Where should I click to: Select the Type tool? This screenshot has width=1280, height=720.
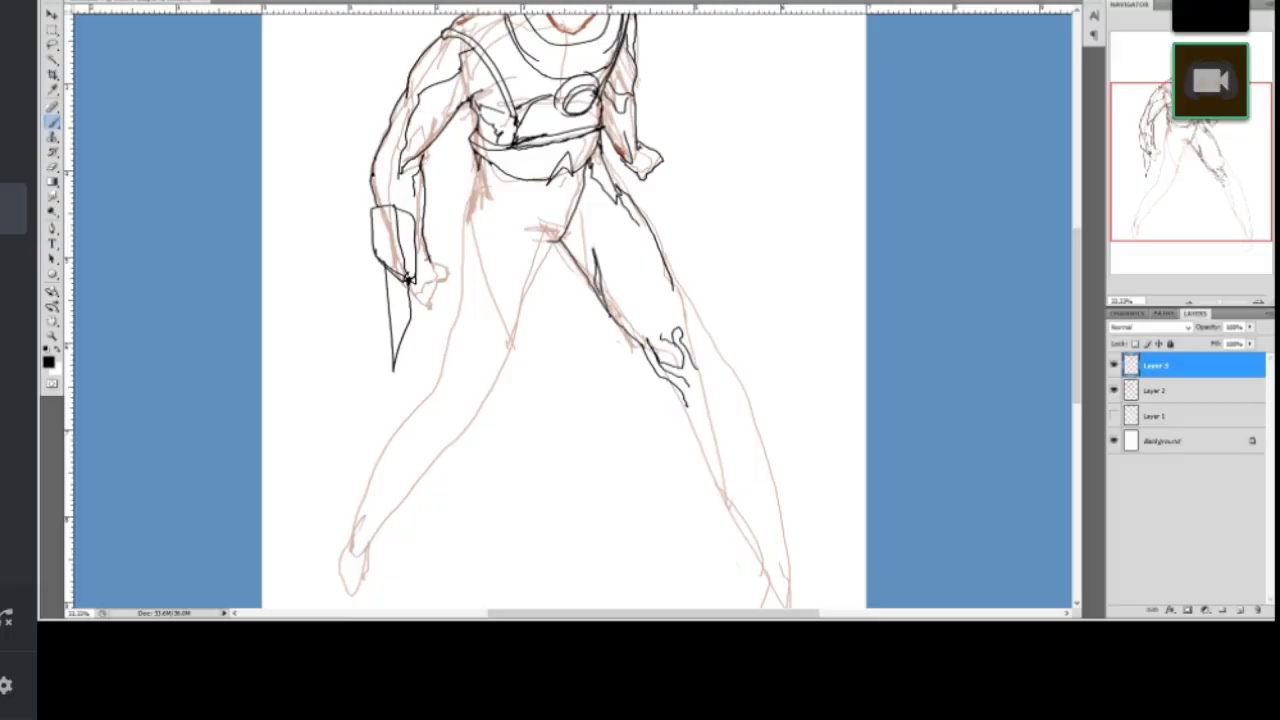tap(52, 243)
